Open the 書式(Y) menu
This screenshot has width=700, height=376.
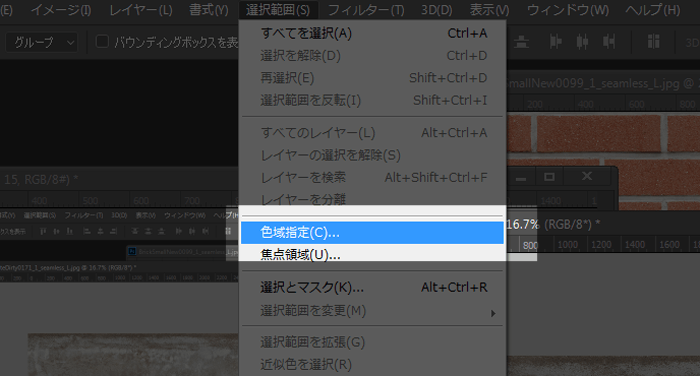click(208, 10)
